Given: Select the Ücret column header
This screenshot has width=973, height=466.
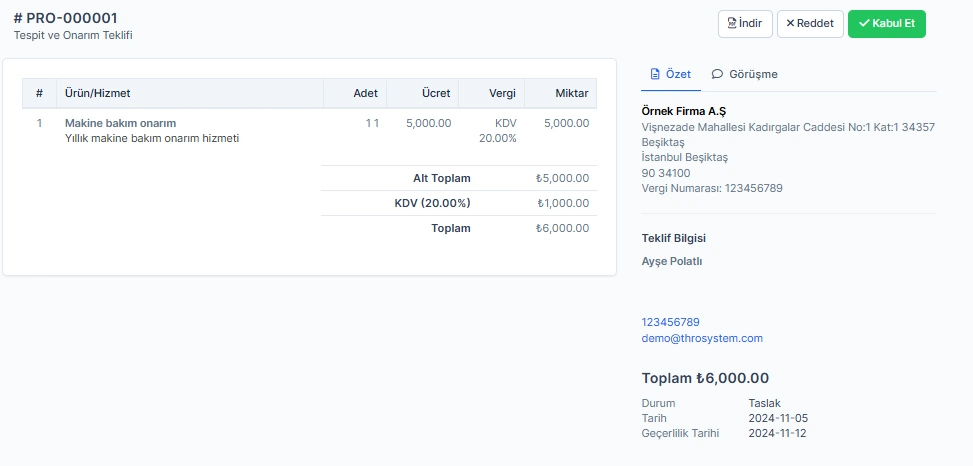Looking at the screenshot, I should 423,93.
